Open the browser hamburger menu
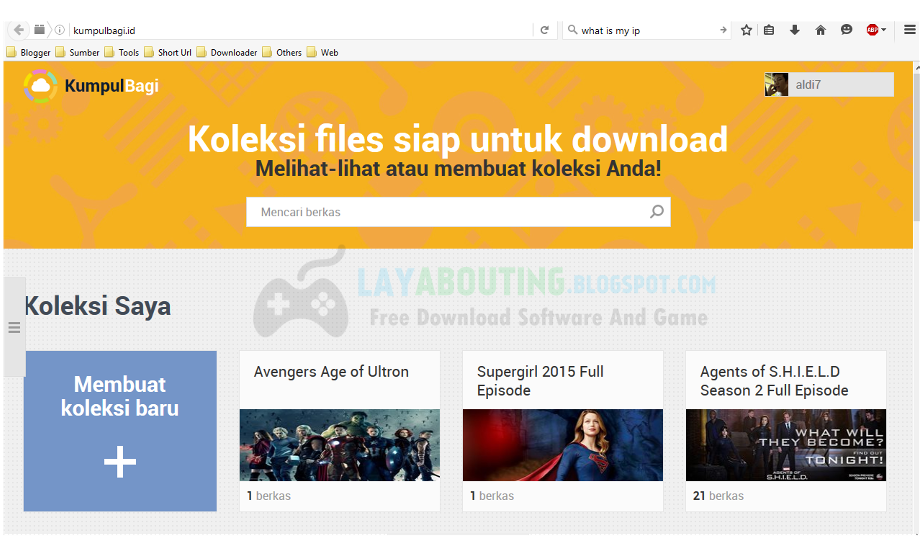Screen dimensions: 924x556 (x=910, y=30)
